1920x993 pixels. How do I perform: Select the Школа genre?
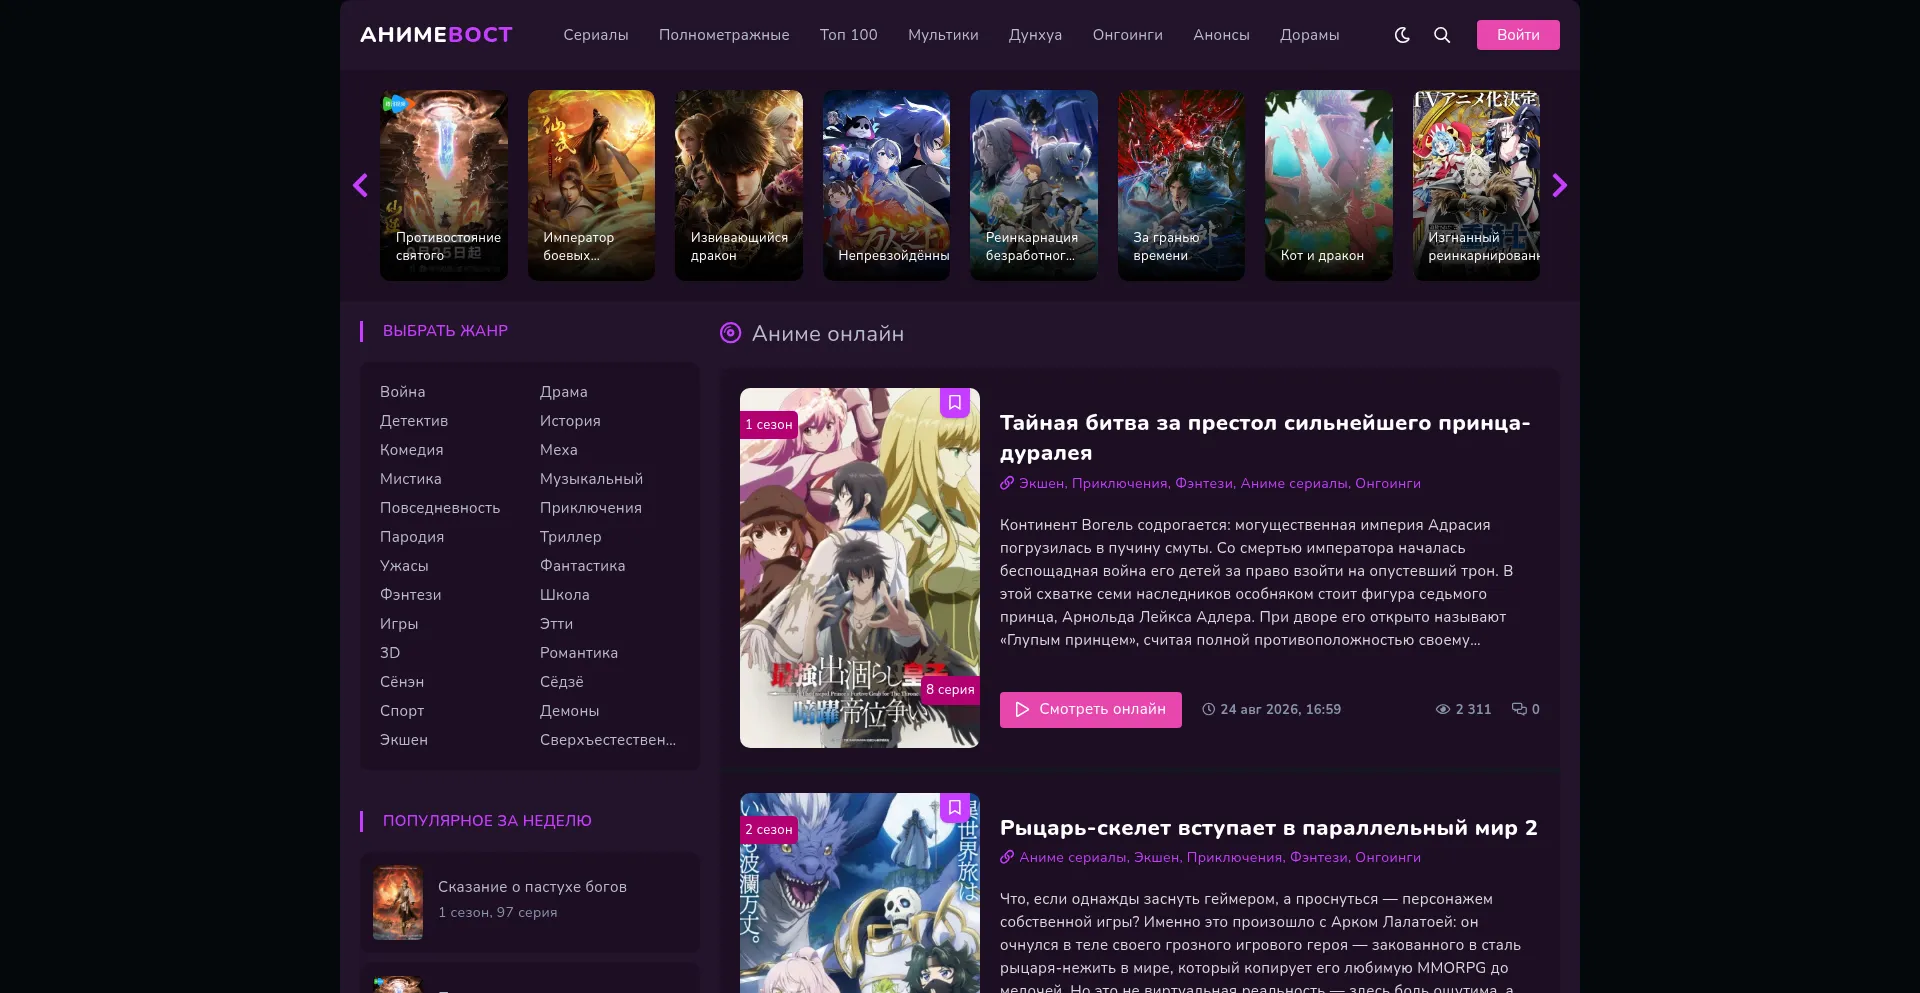[x=565, y=595]
